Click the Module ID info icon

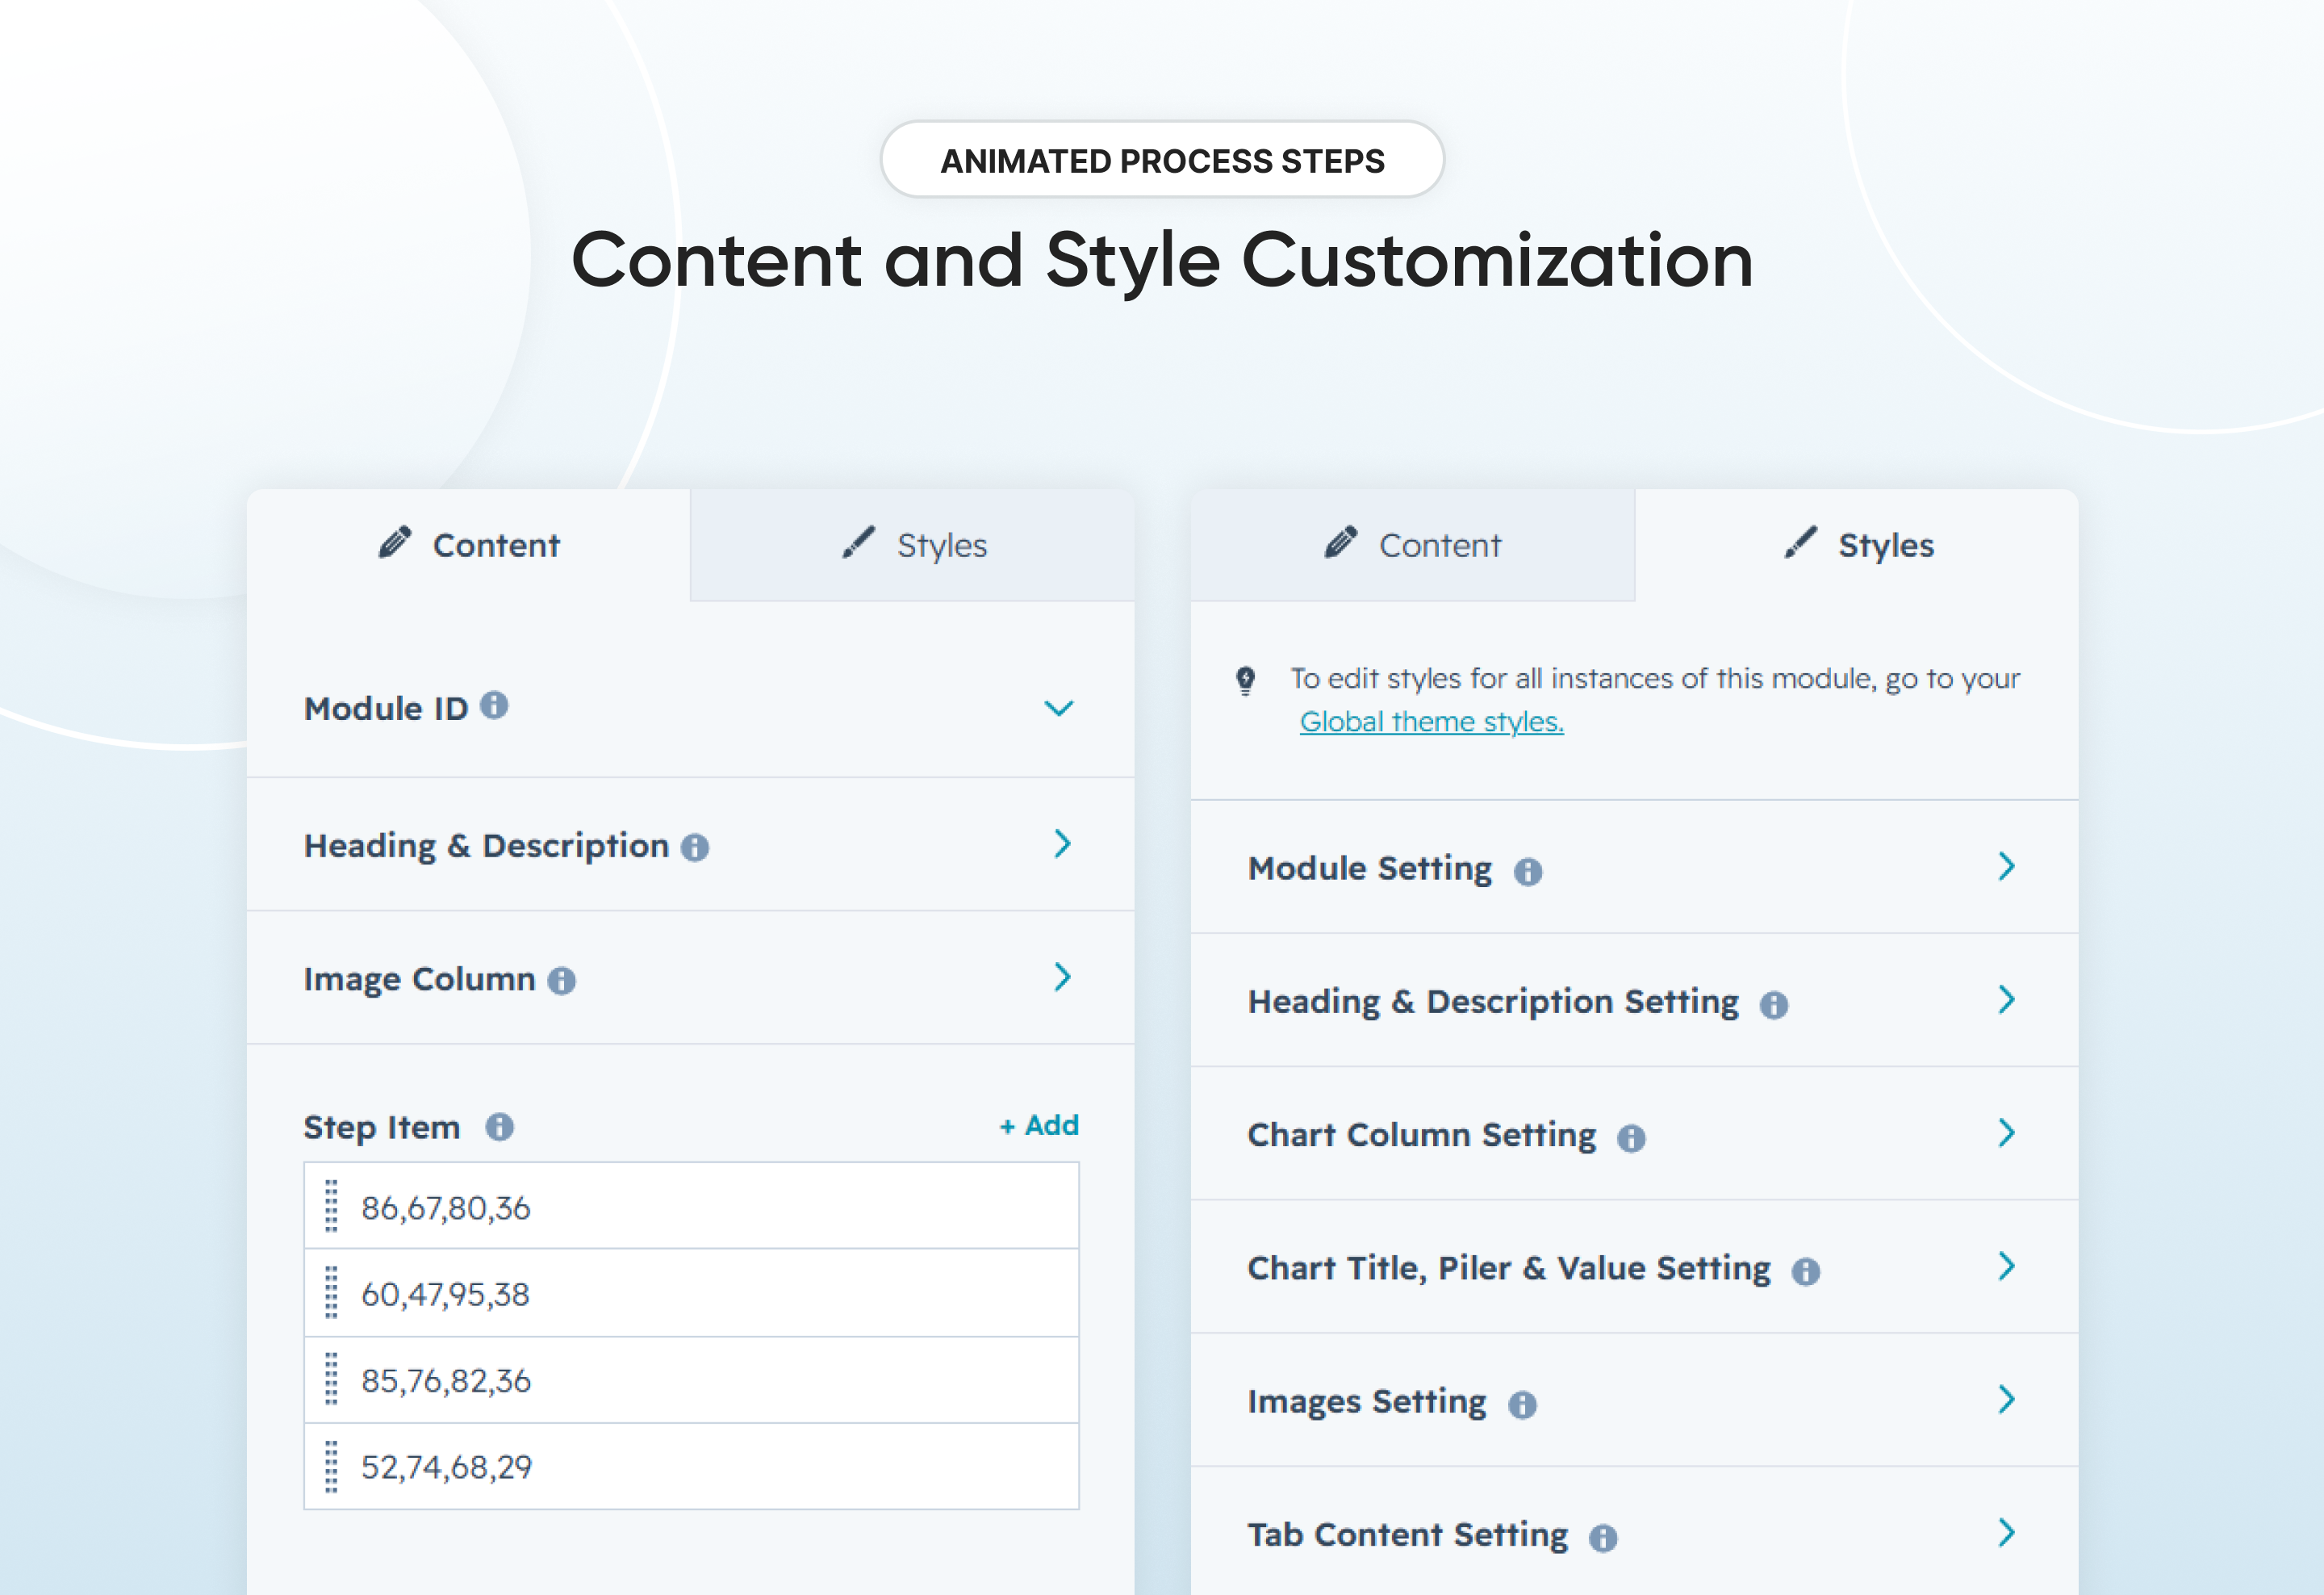494,706
